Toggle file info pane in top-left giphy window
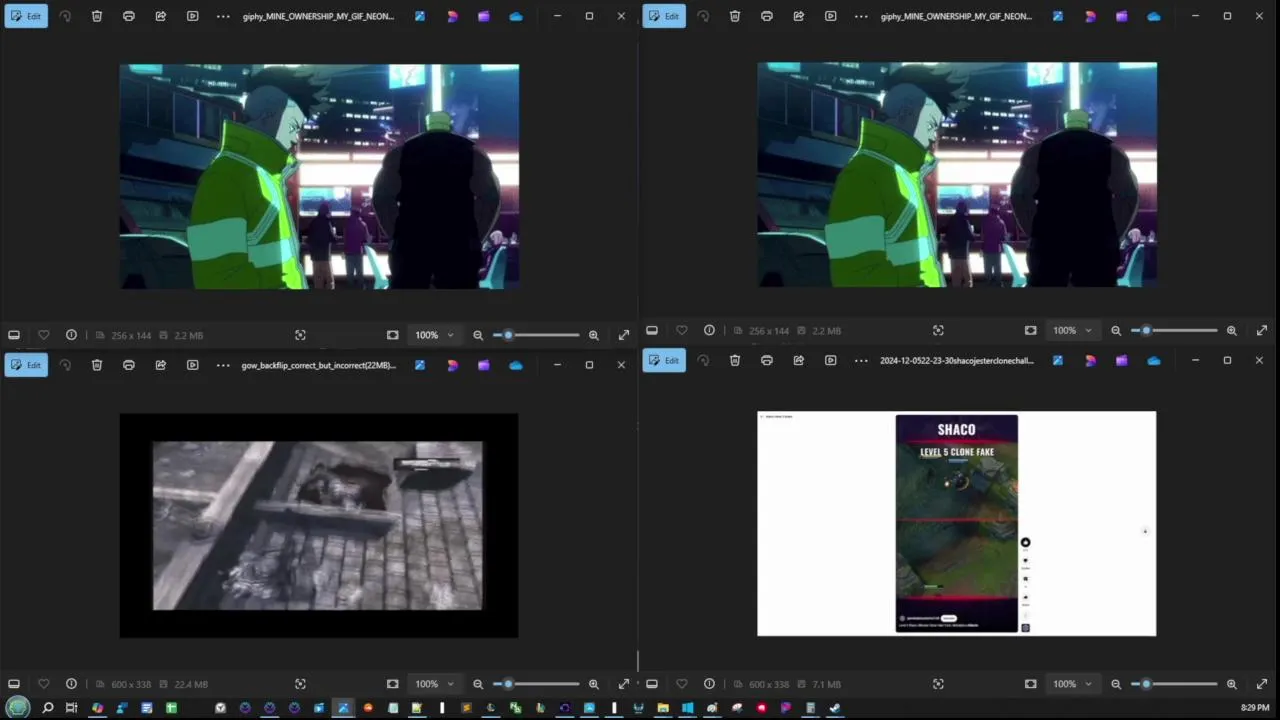1280x720 pixels. 71,335
